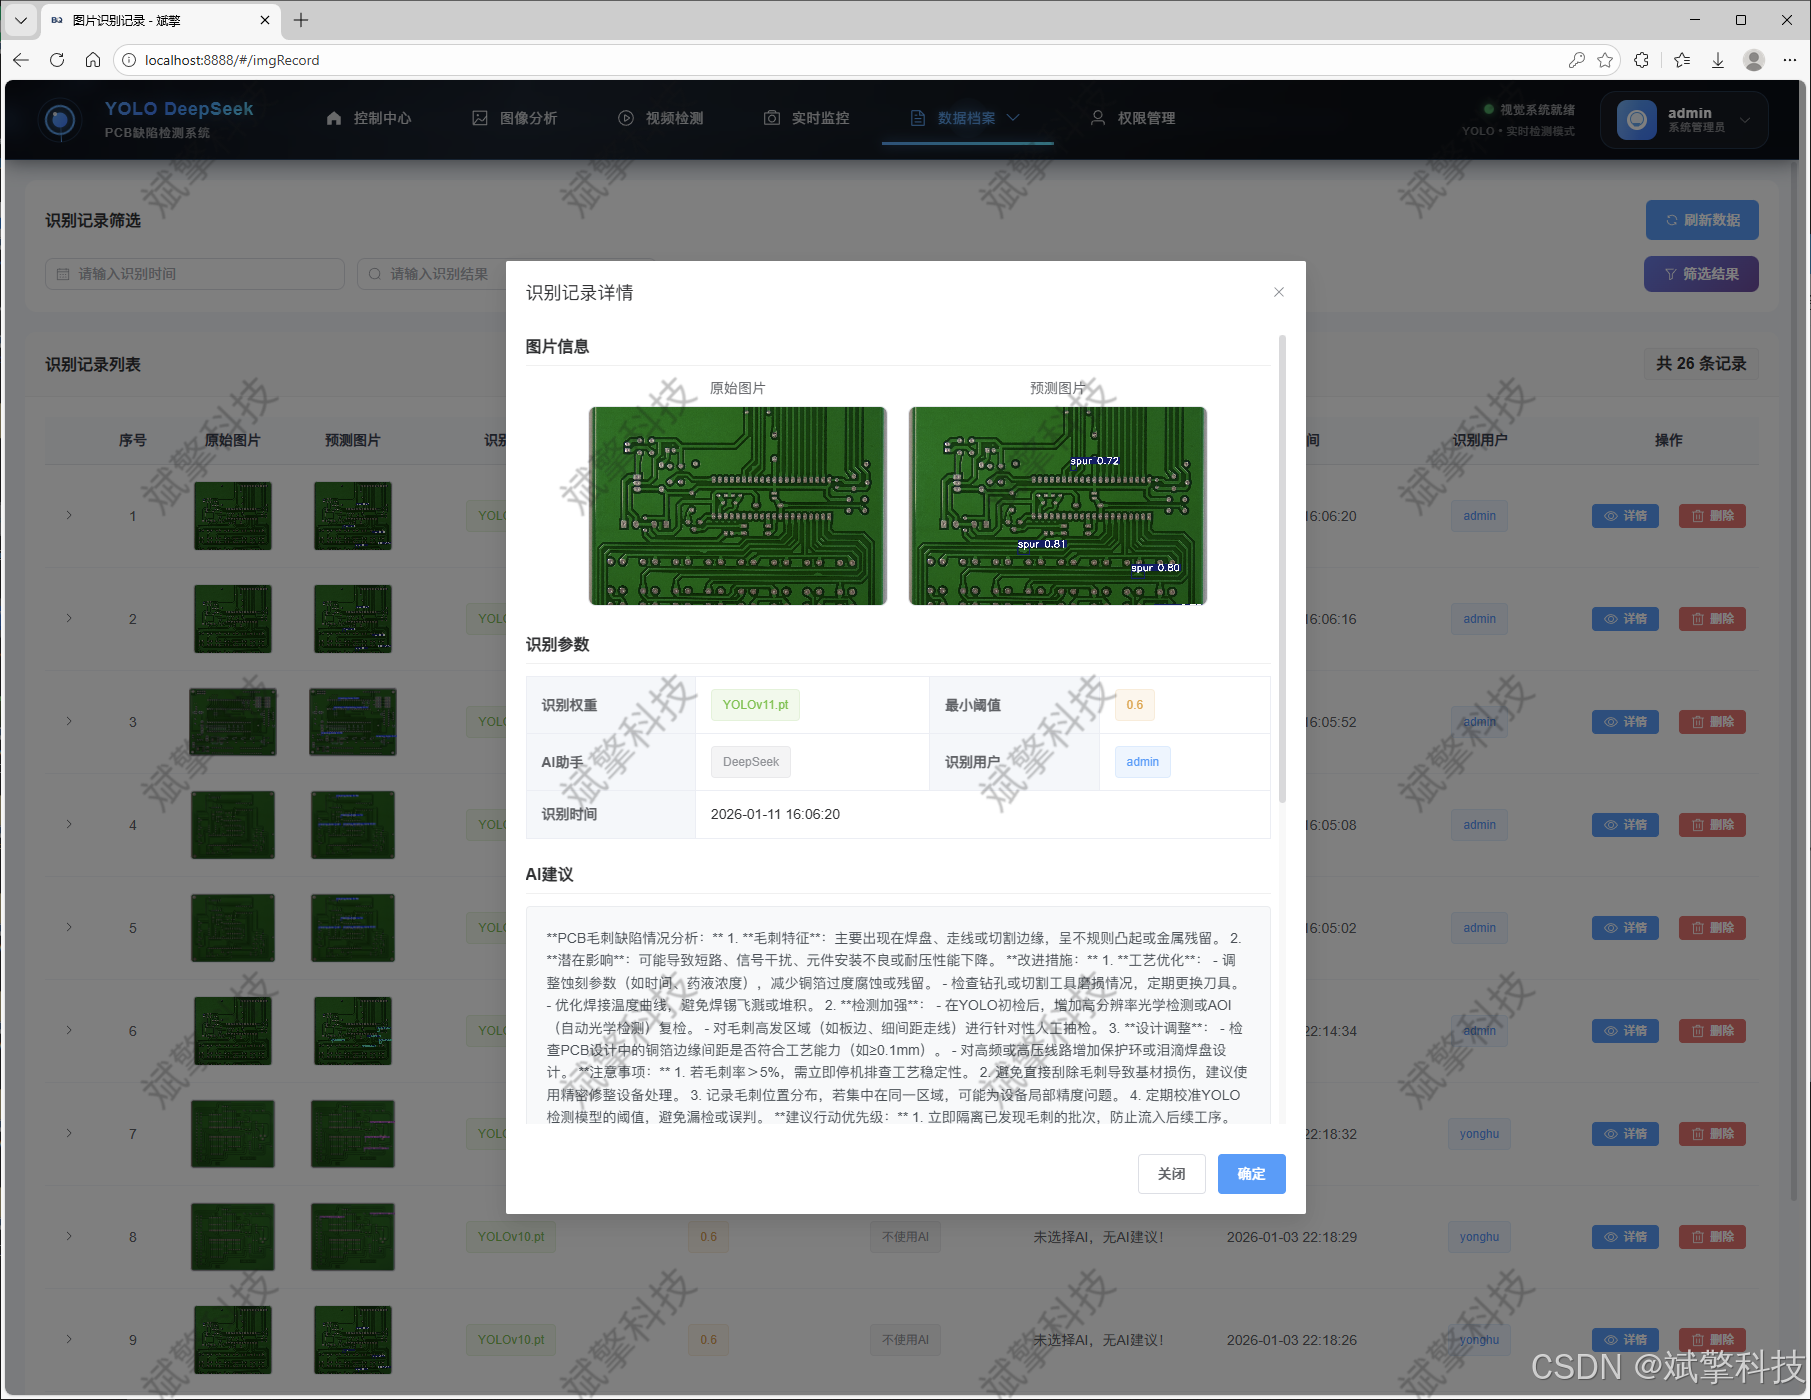This screenshot has width=1811, height=1400.
Task: Expand row 3 in the records list
Action: [69, 721]
